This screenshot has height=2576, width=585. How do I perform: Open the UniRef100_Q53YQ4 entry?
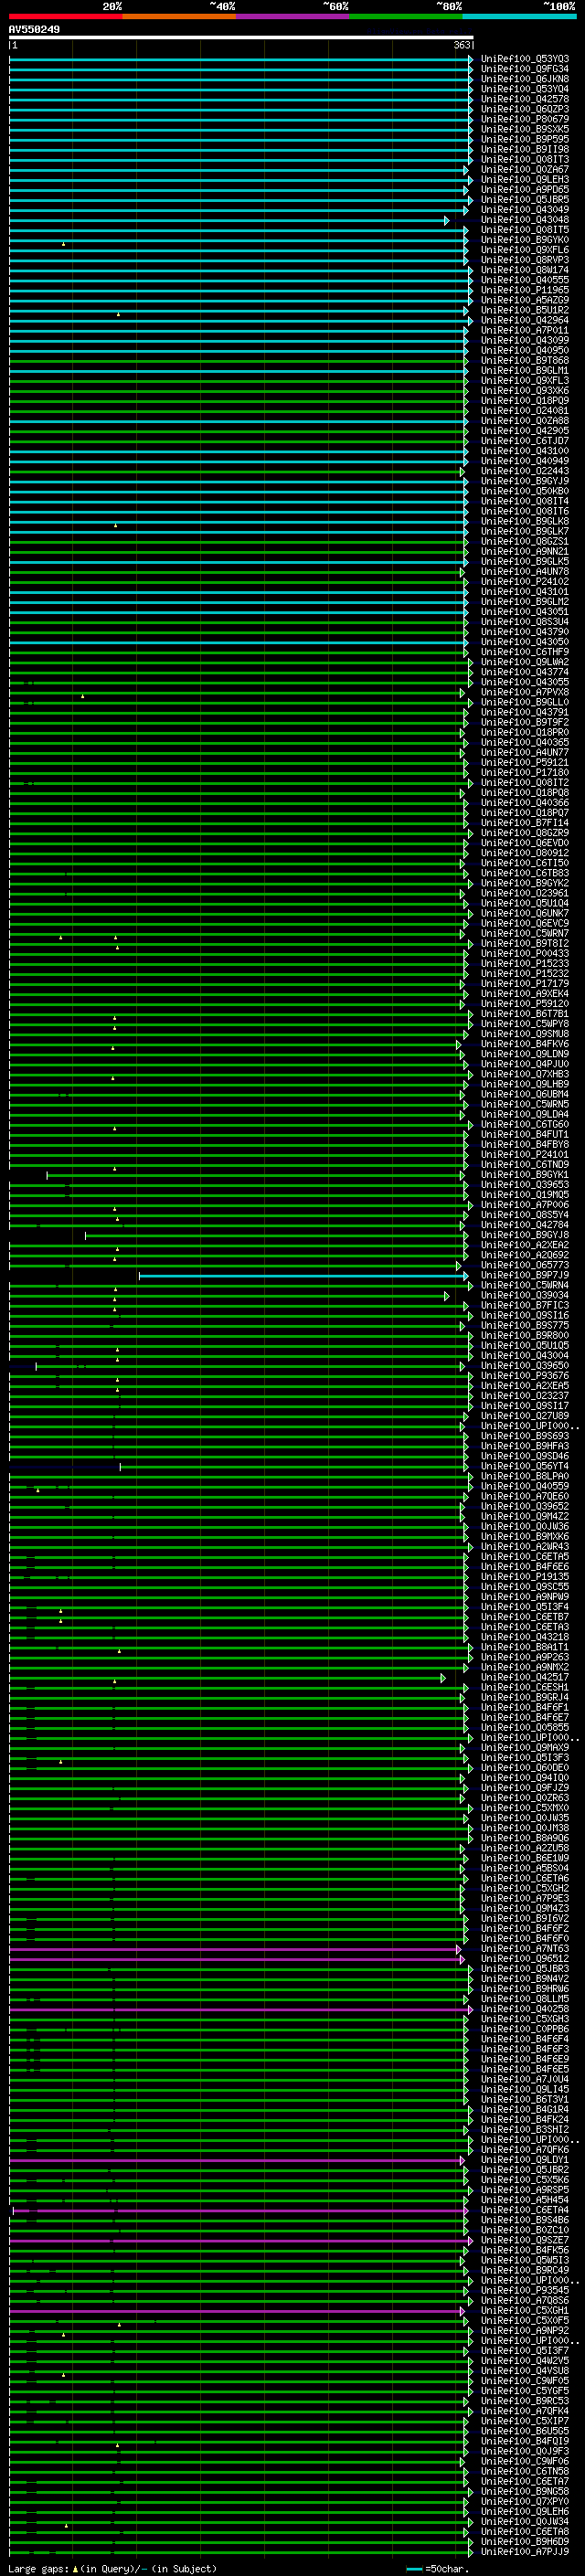[x=525, y=89]
